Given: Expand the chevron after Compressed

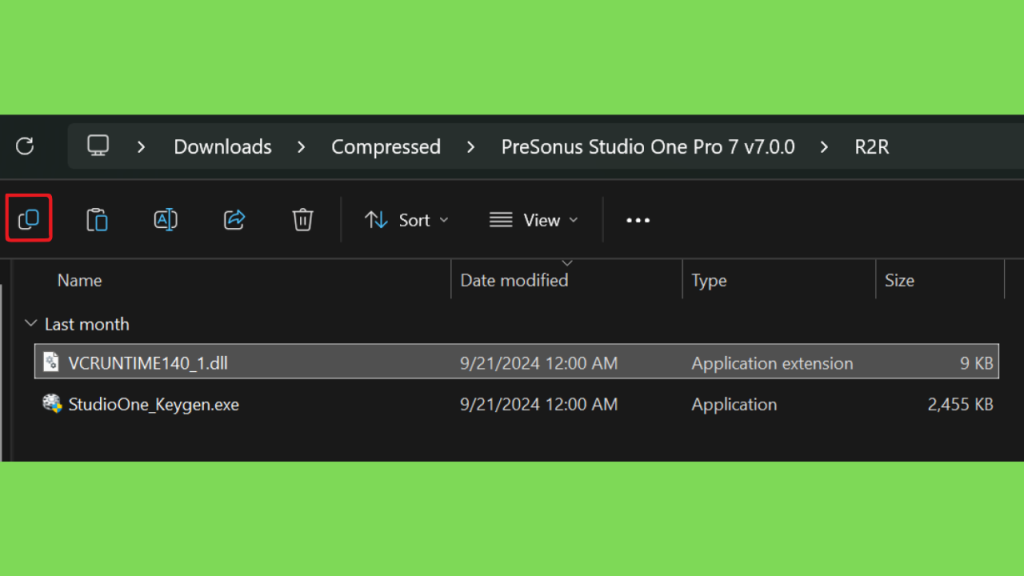Looking at the screenshot, I should (471, 147).
